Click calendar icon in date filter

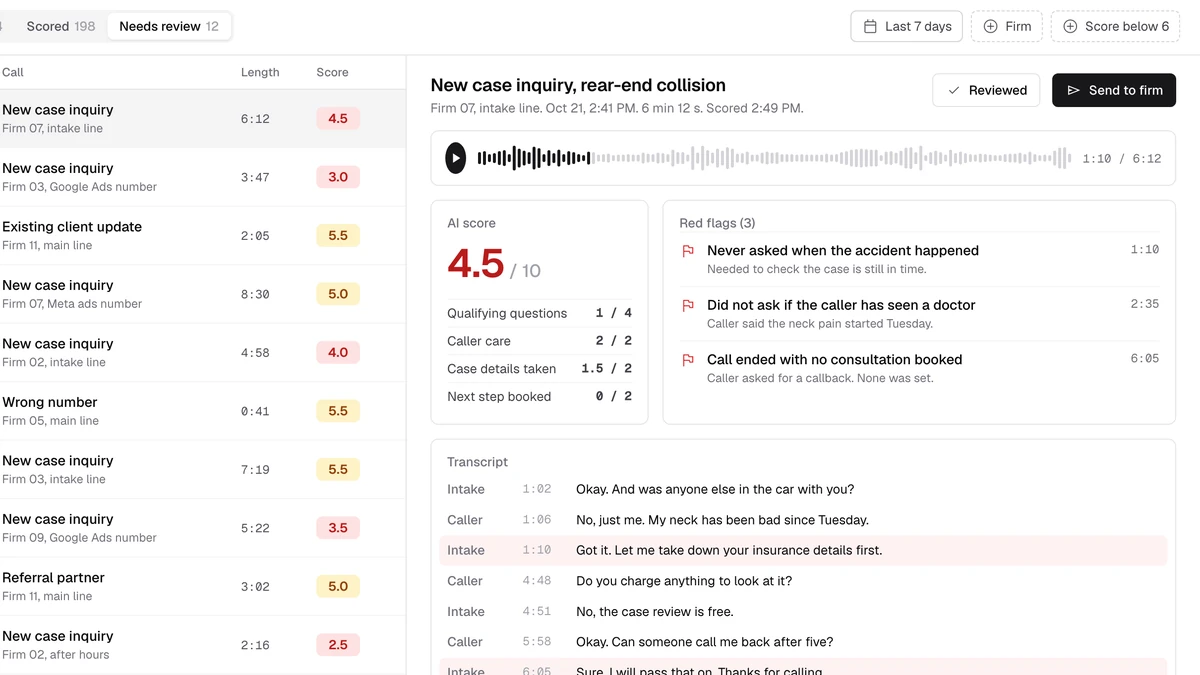870,26
